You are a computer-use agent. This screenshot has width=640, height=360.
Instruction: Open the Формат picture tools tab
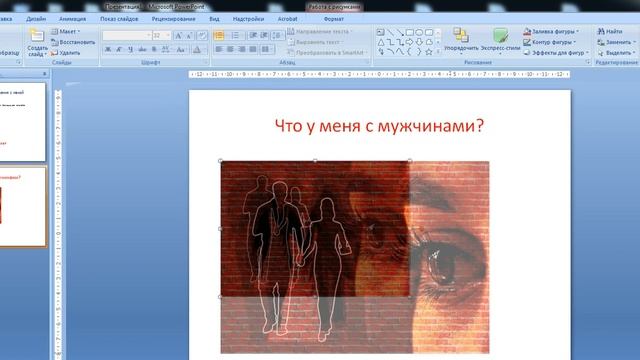[333, 19]
